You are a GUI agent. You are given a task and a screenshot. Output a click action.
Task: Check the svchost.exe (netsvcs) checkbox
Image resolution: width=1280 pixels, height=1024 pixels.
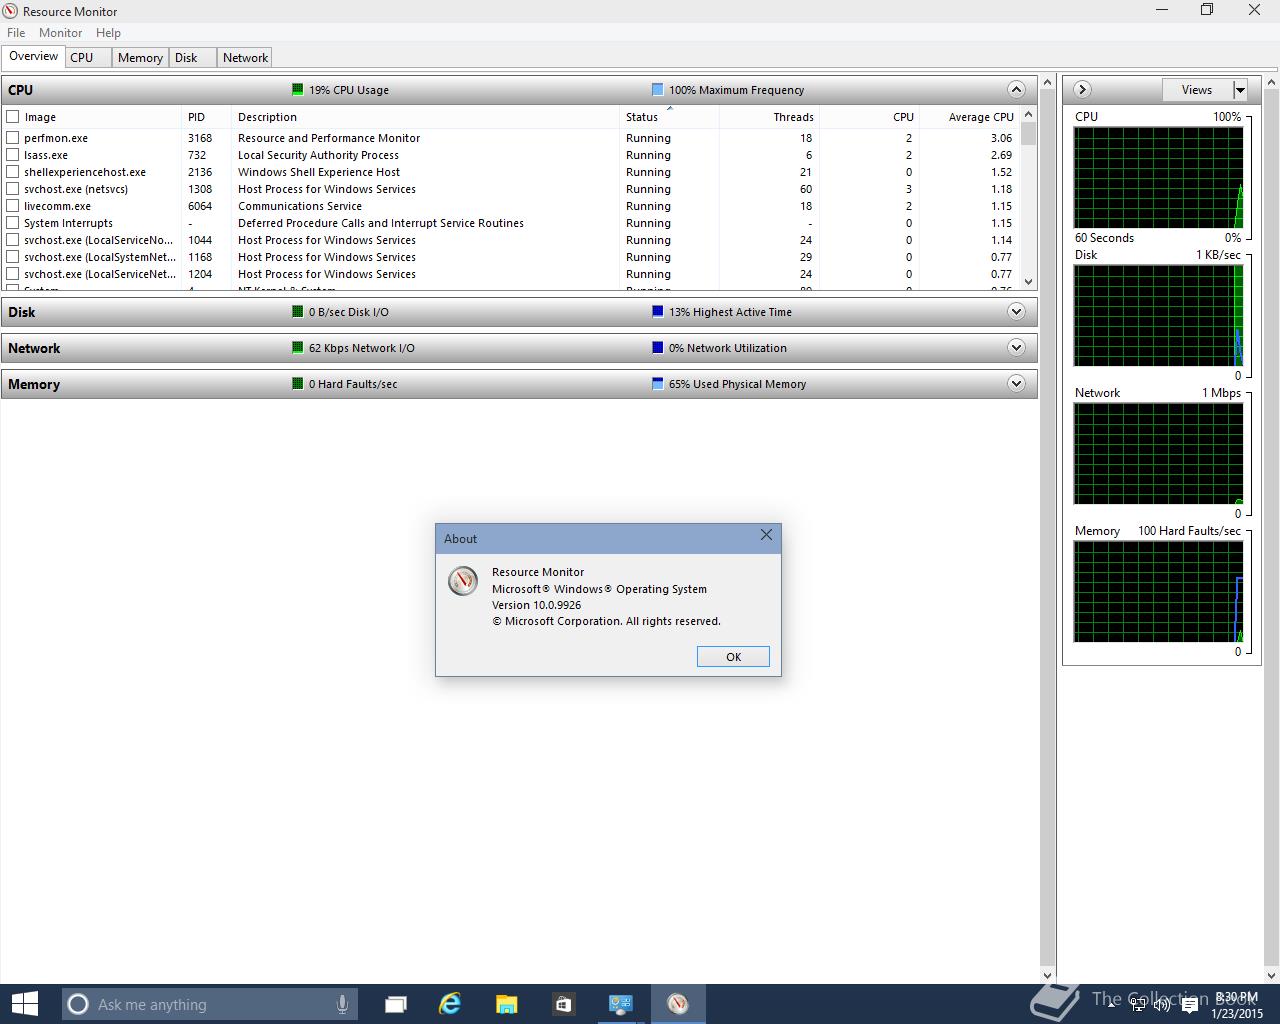[x=13, y=189]
